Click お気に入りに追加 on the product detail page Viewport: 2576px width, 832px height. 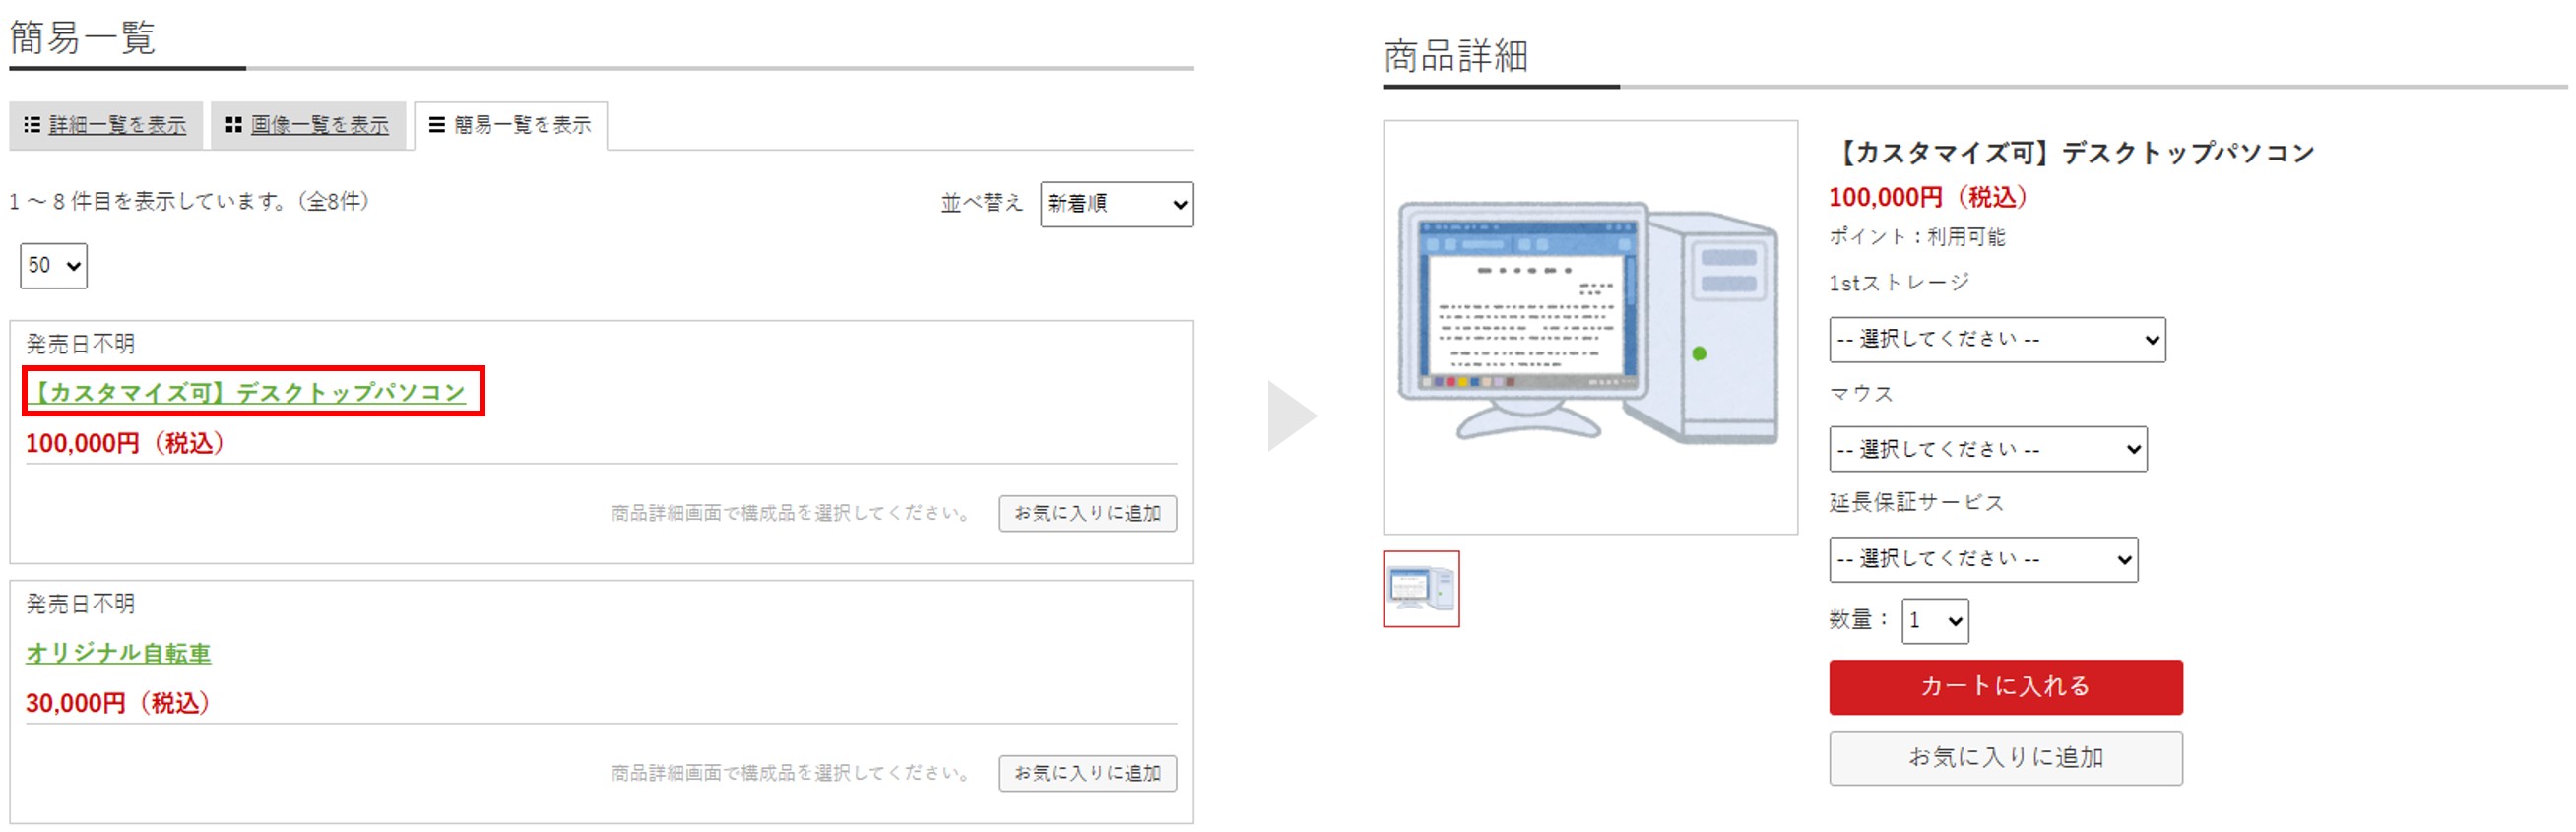2005,758
